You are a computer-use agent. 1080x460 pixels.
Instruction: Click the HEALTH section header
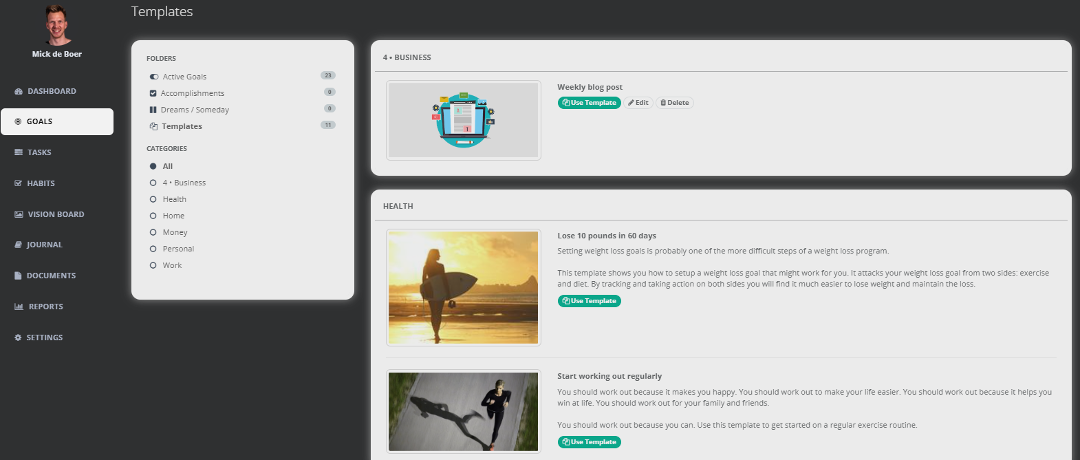tap(398, 207)
